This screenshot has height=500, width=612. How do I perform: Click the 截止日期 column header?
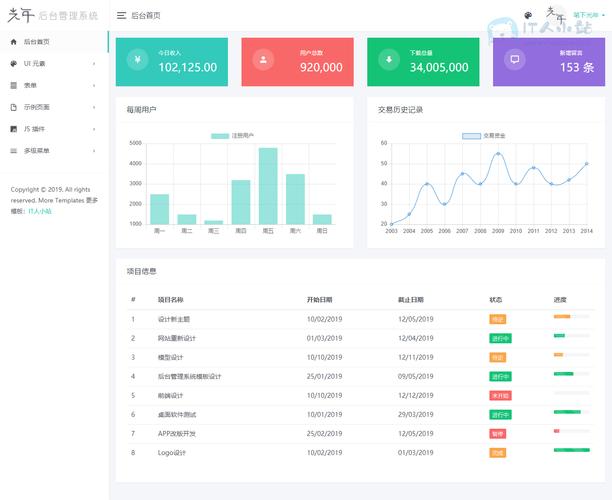pos(411,300)
